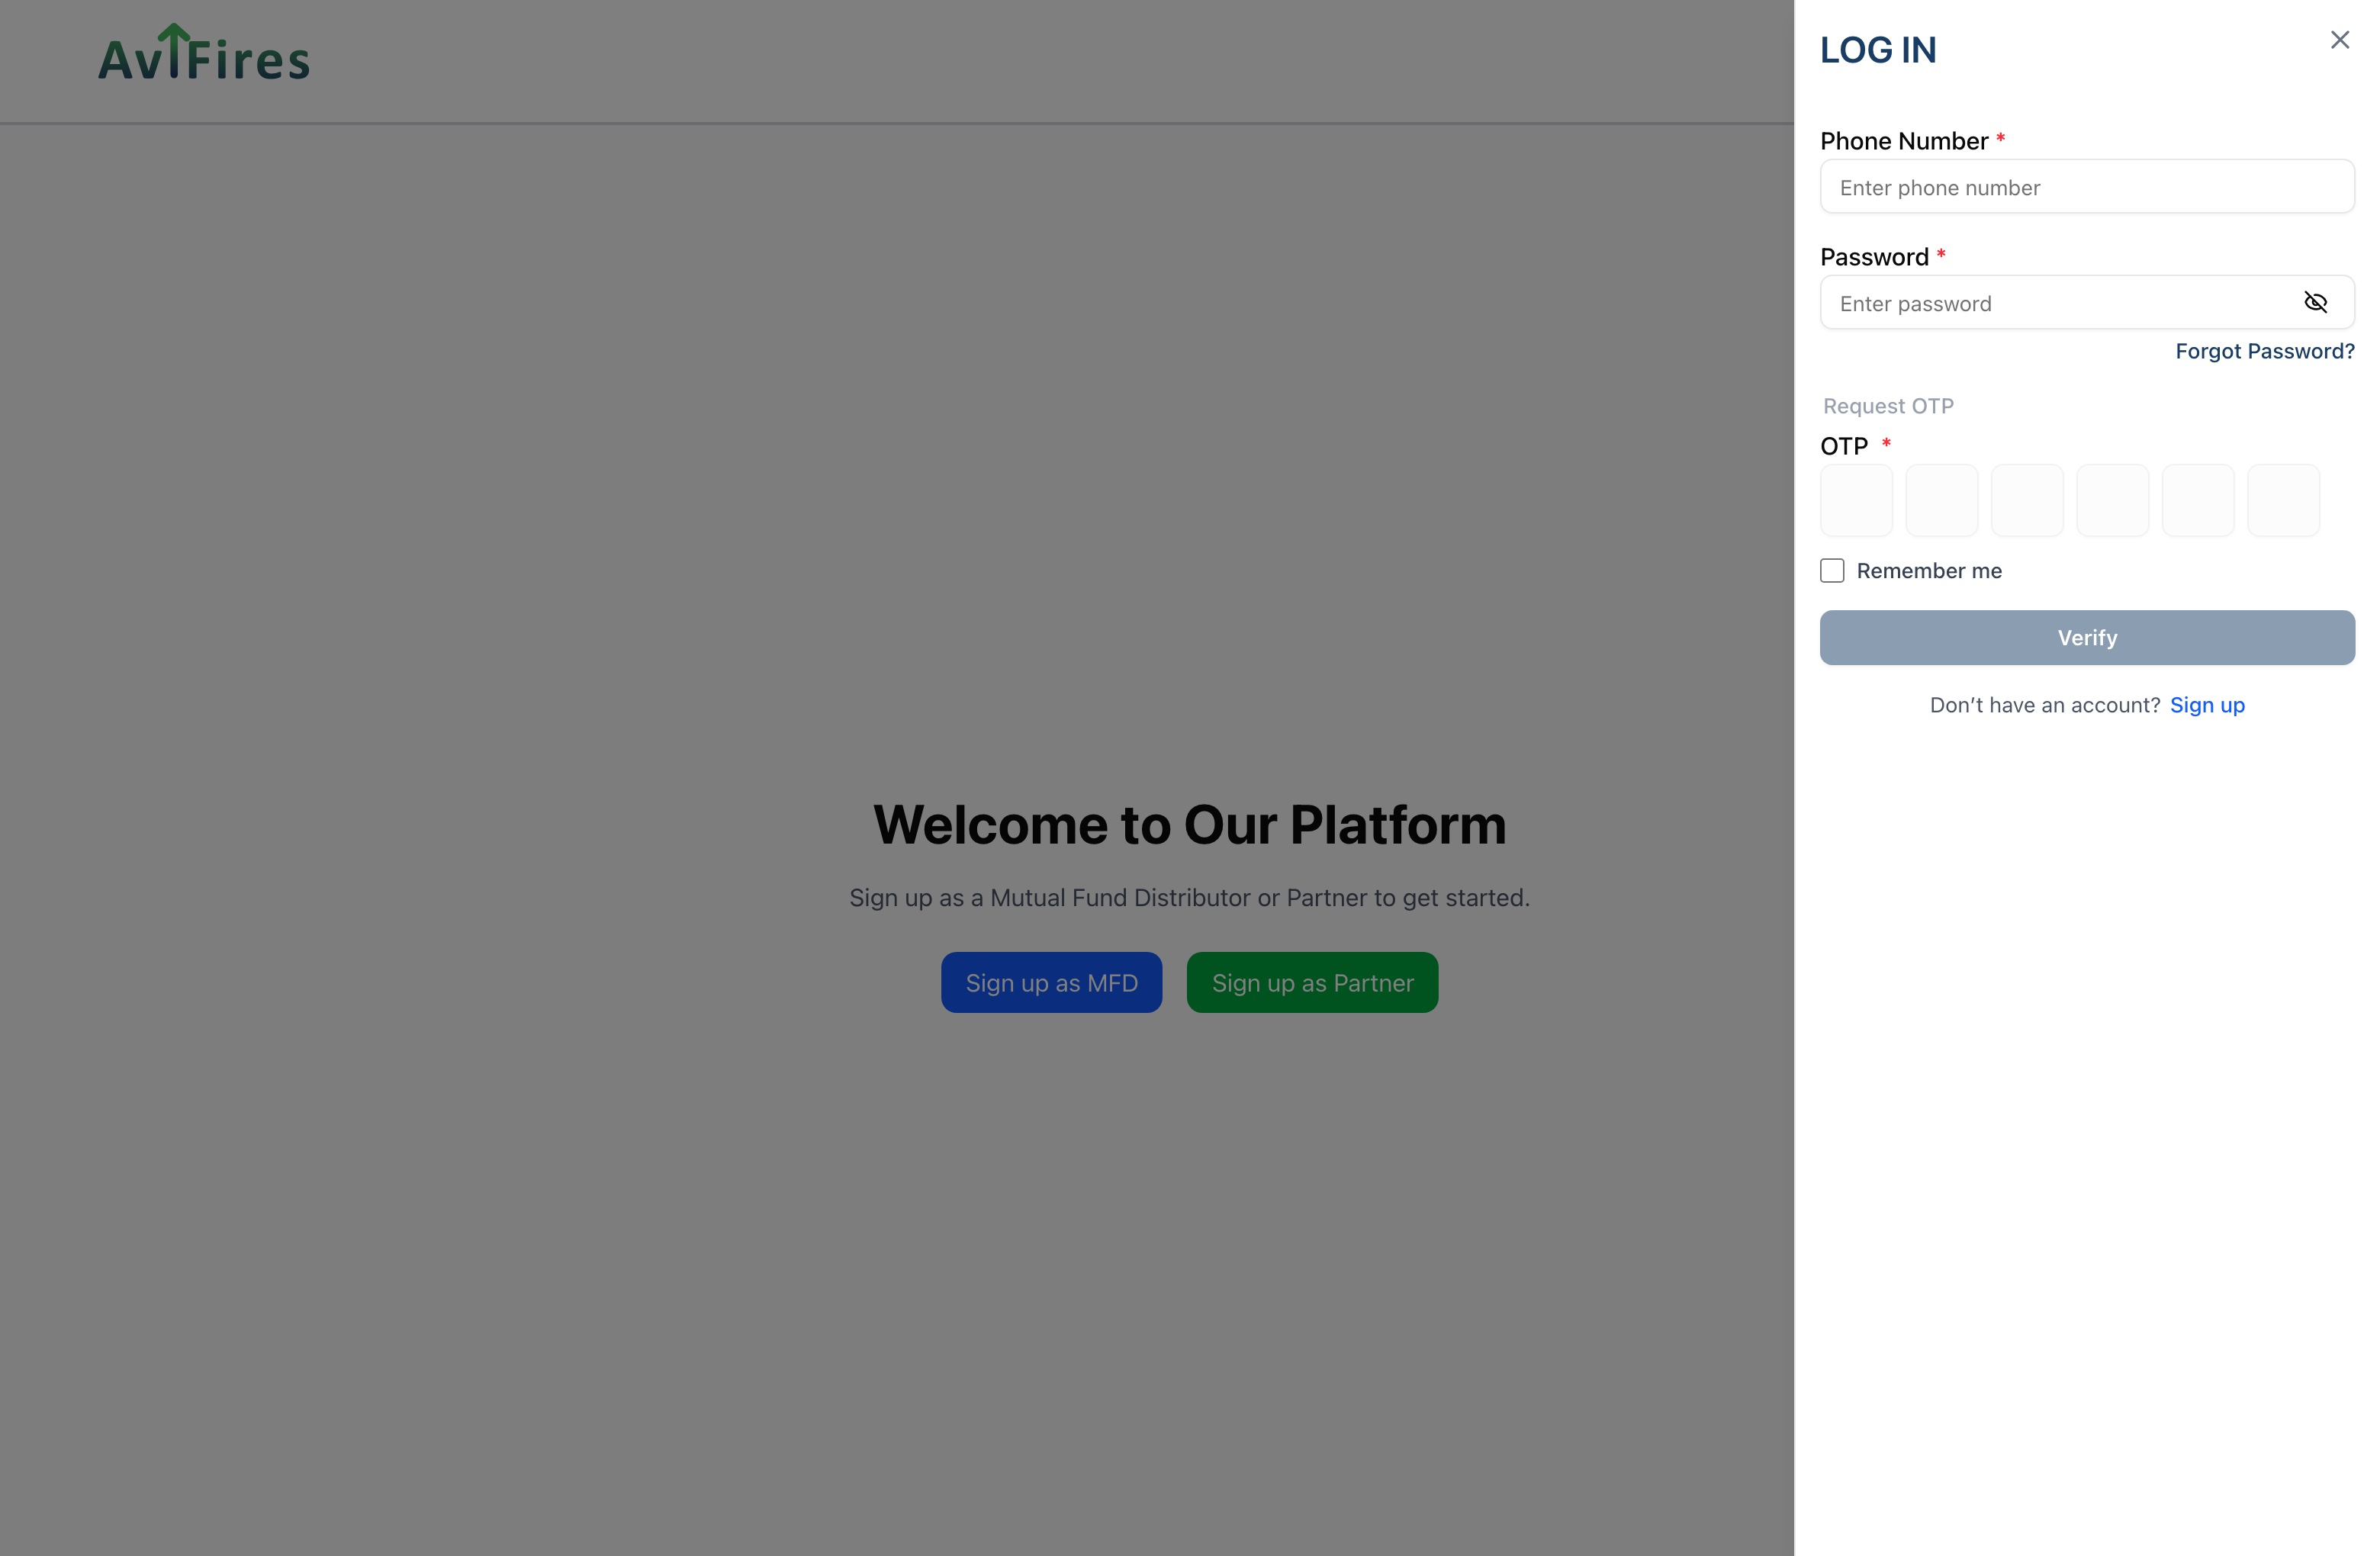Image resolution: width=2380 pixels, height=1556 pixels.
Task: Click 'Don't have an account?' text
Action: point(2044,705)
